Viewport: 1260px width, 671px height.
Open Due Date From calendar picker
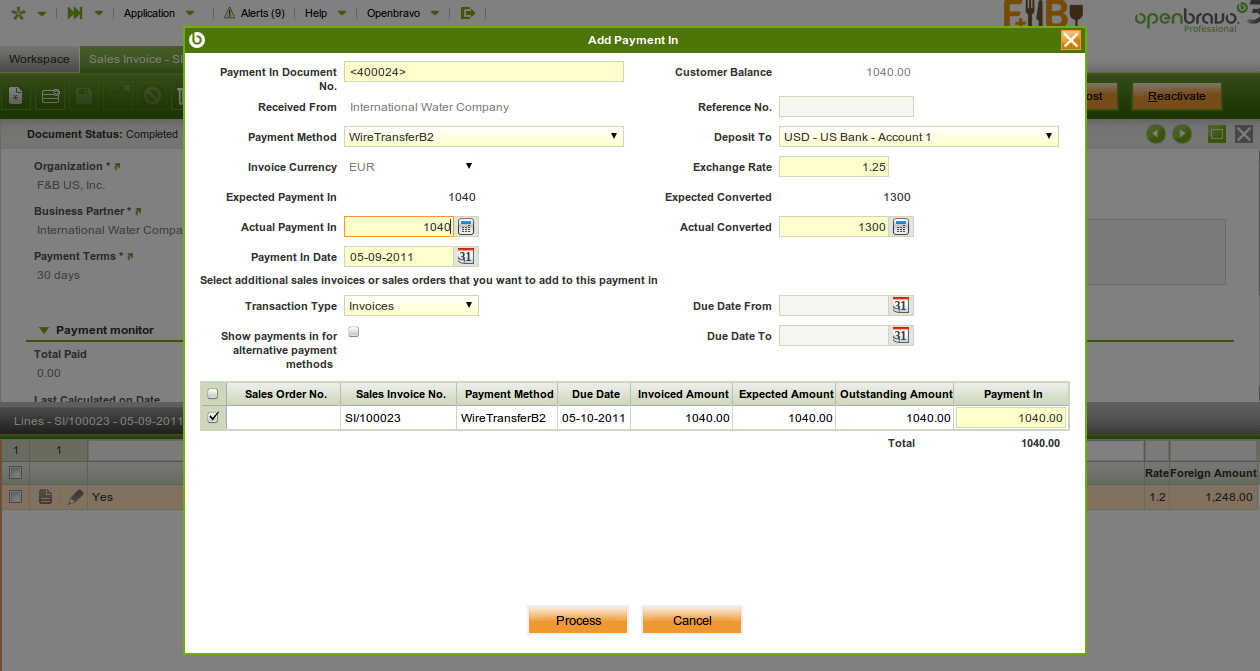(901, 306)
